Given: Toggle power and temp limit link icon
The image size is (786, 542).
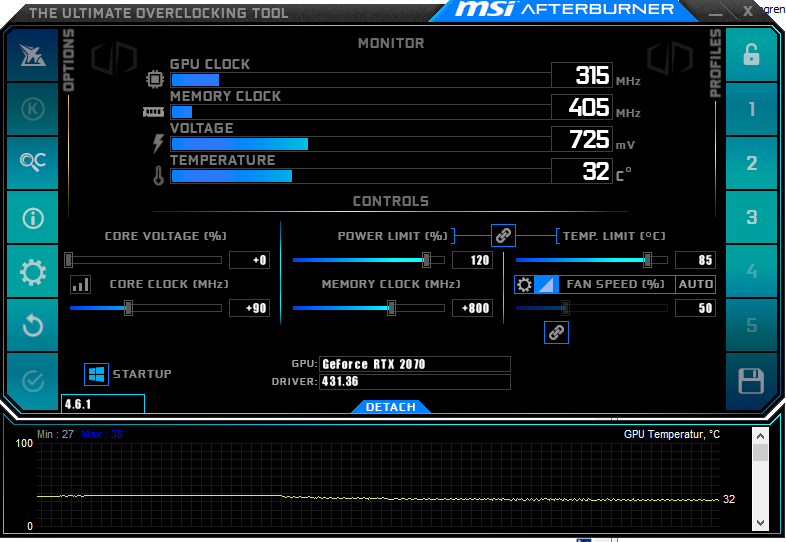Looking at the screenshot, I should [x=503, y=235].
